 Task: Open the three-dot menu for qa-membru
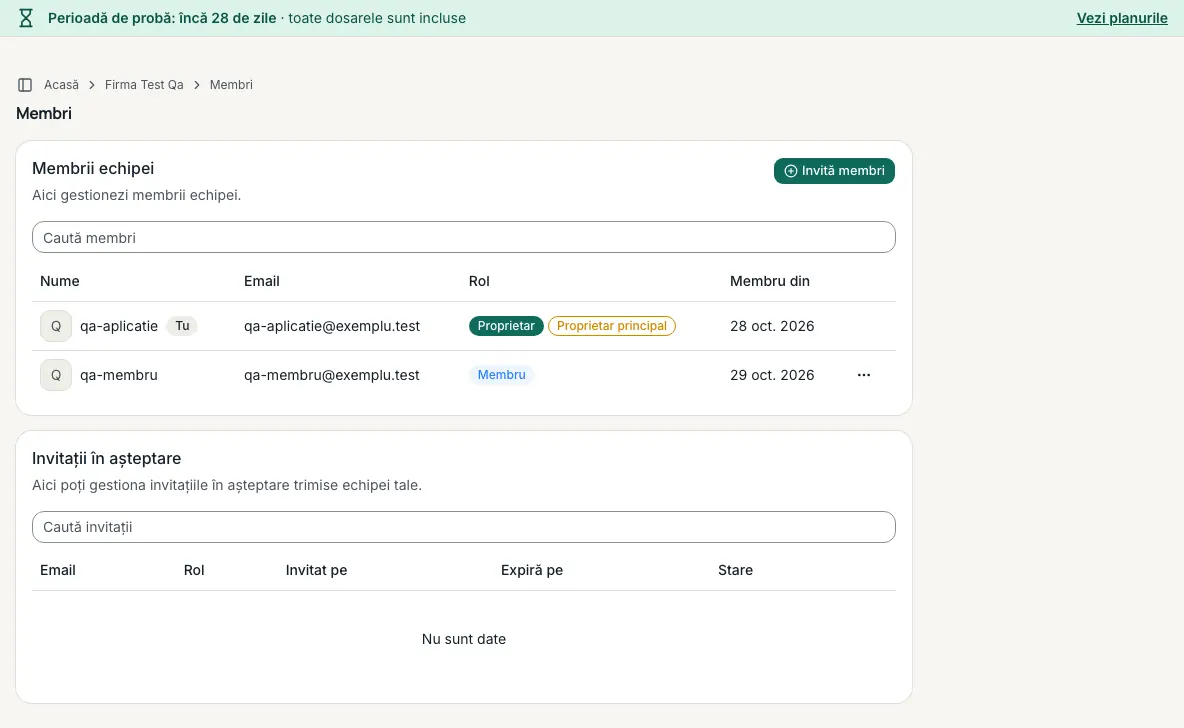coord(864,375)
